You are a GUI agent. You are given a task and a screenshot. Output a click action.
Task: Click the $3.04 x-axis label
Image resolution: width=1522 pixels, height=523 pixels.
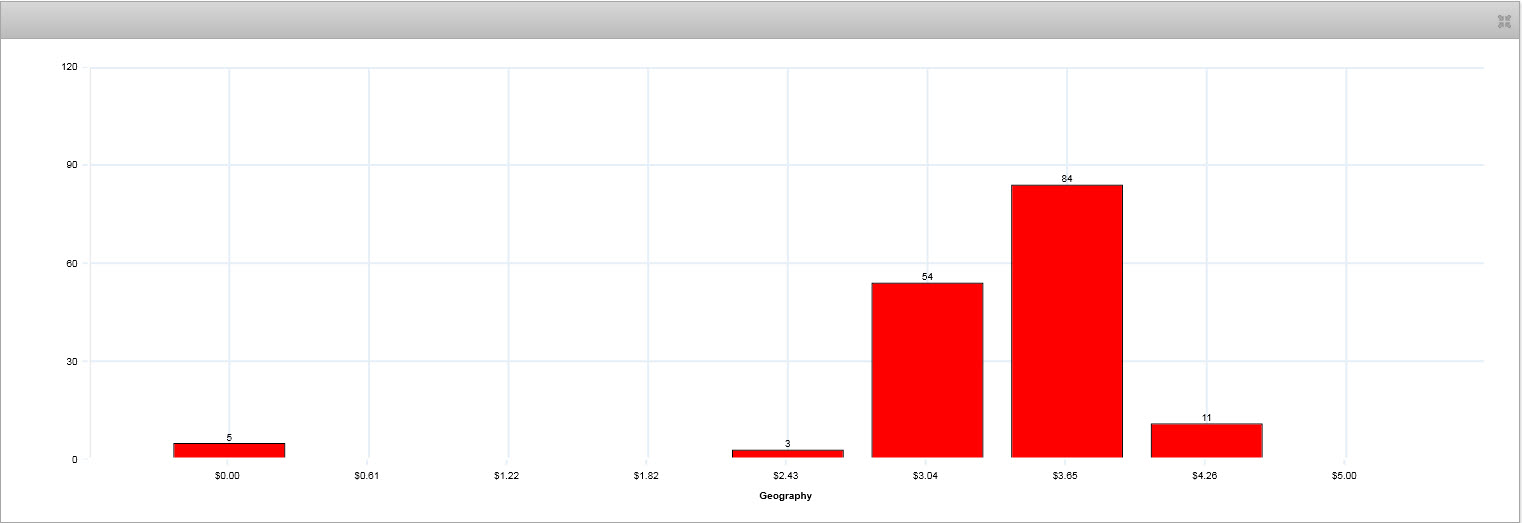(x=925, y=476)
